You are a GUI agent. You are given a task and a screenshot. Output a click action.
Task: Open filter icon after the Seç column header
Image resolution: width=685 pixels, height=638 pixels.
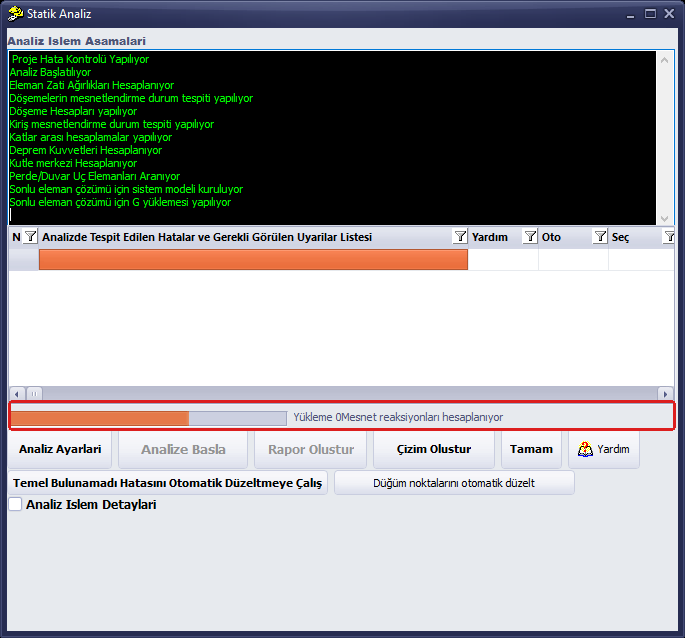point(669,237)
